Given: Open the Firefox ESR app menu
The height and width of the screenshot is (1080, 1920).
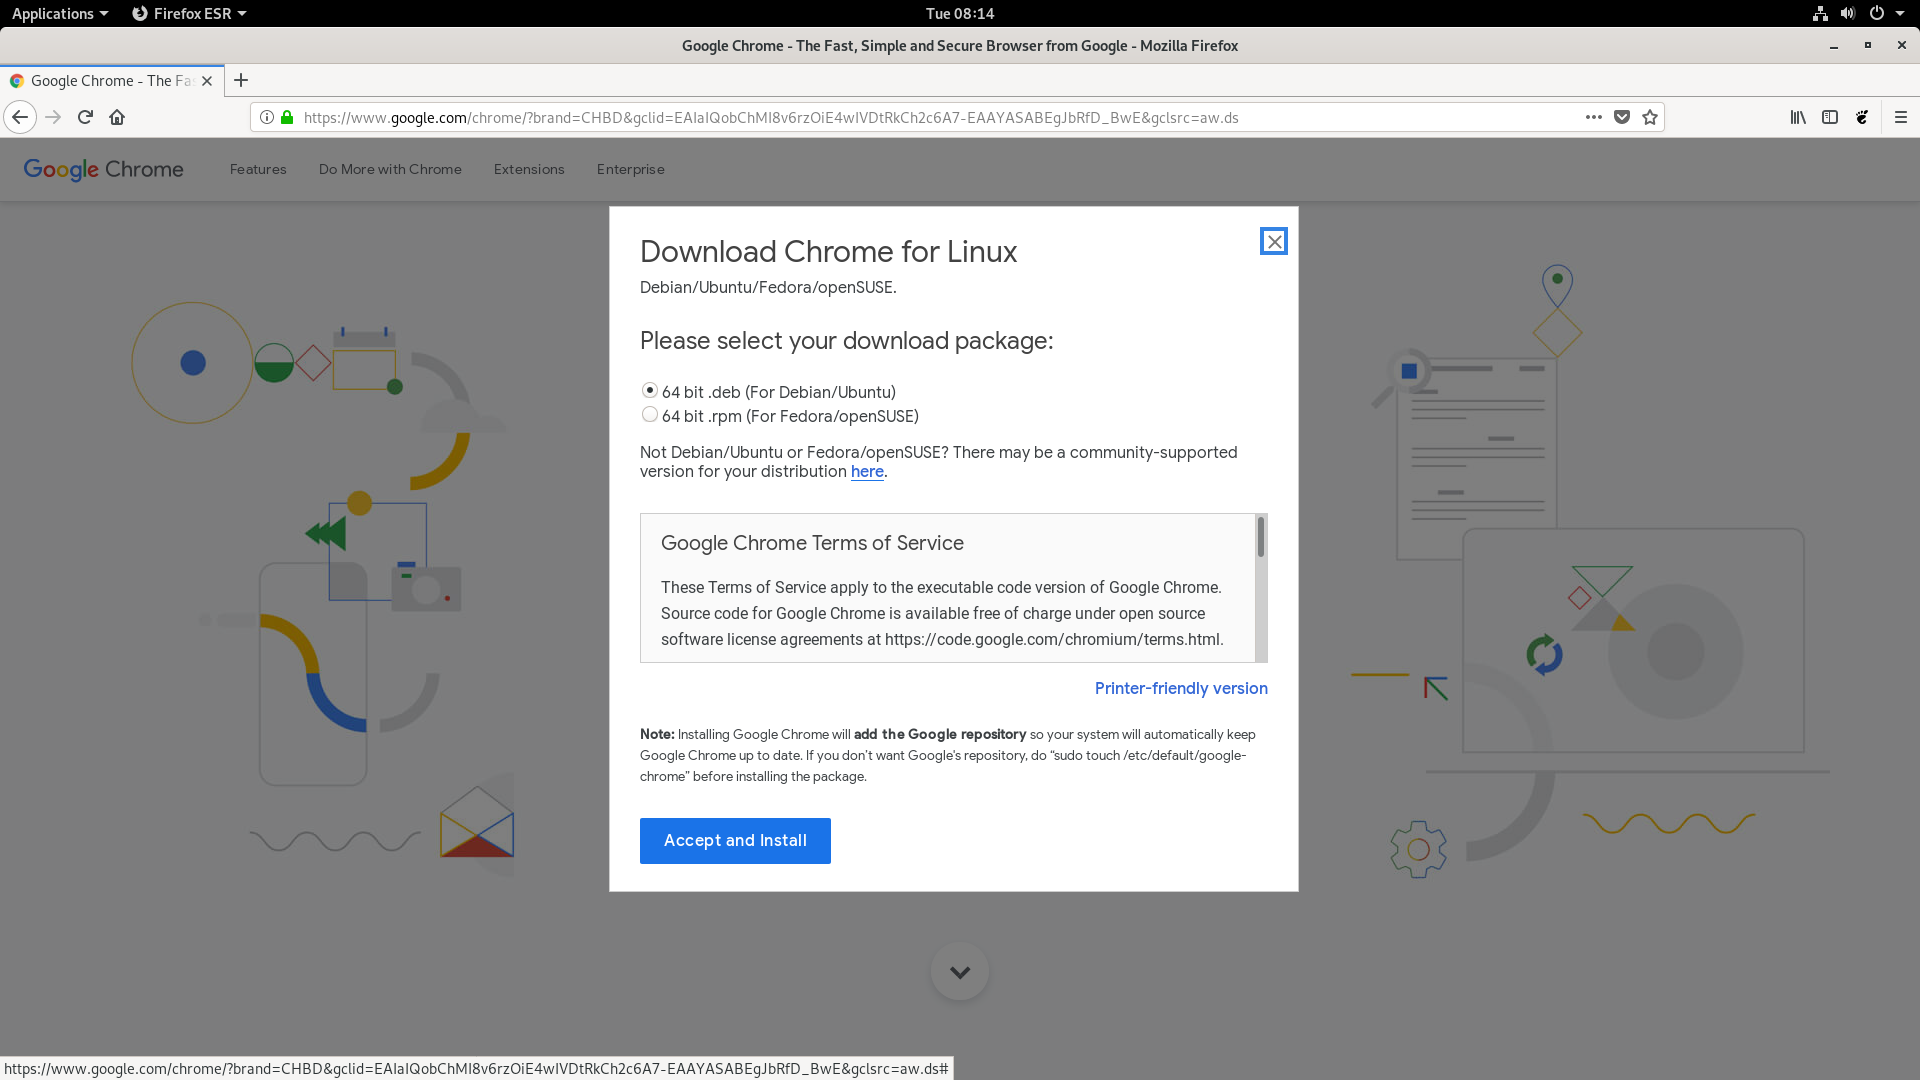Looking at the screenshot, I should tap(189, 13).
